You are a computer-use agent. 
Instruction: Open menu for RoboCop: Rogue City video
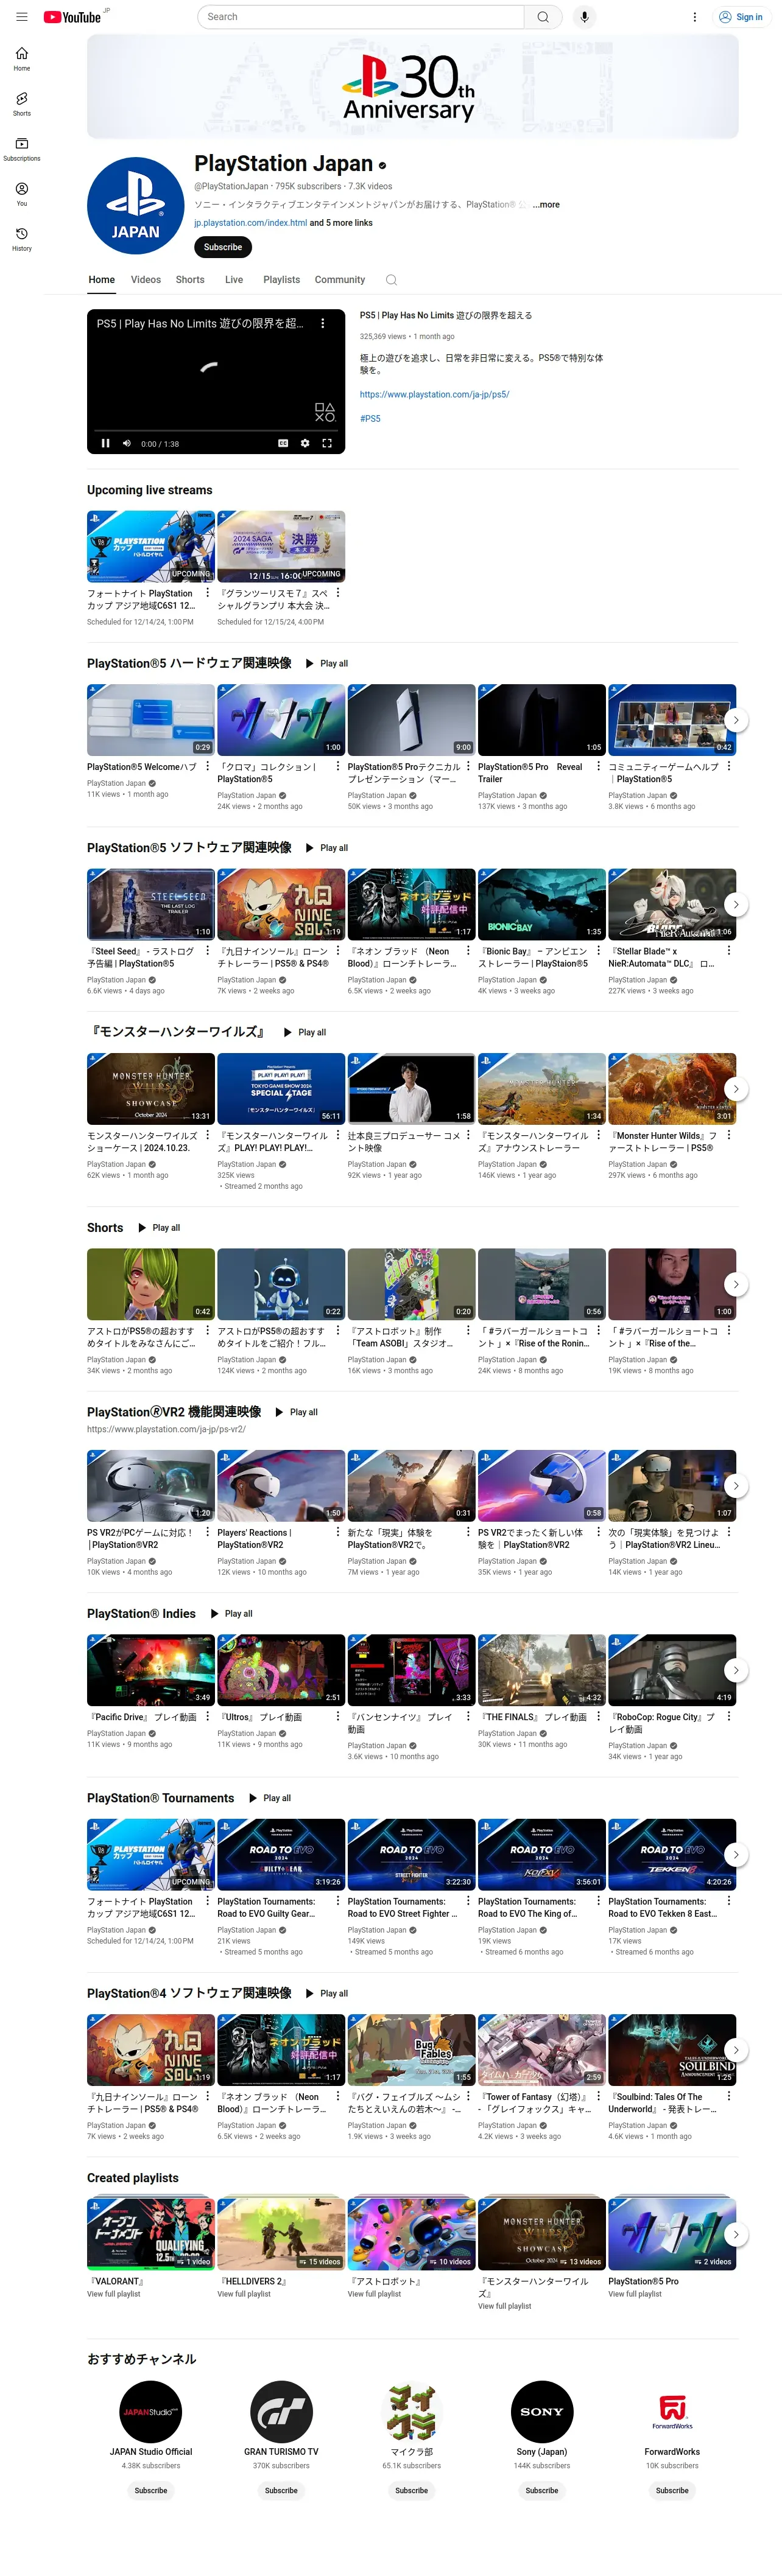[x=729, y=1716]
